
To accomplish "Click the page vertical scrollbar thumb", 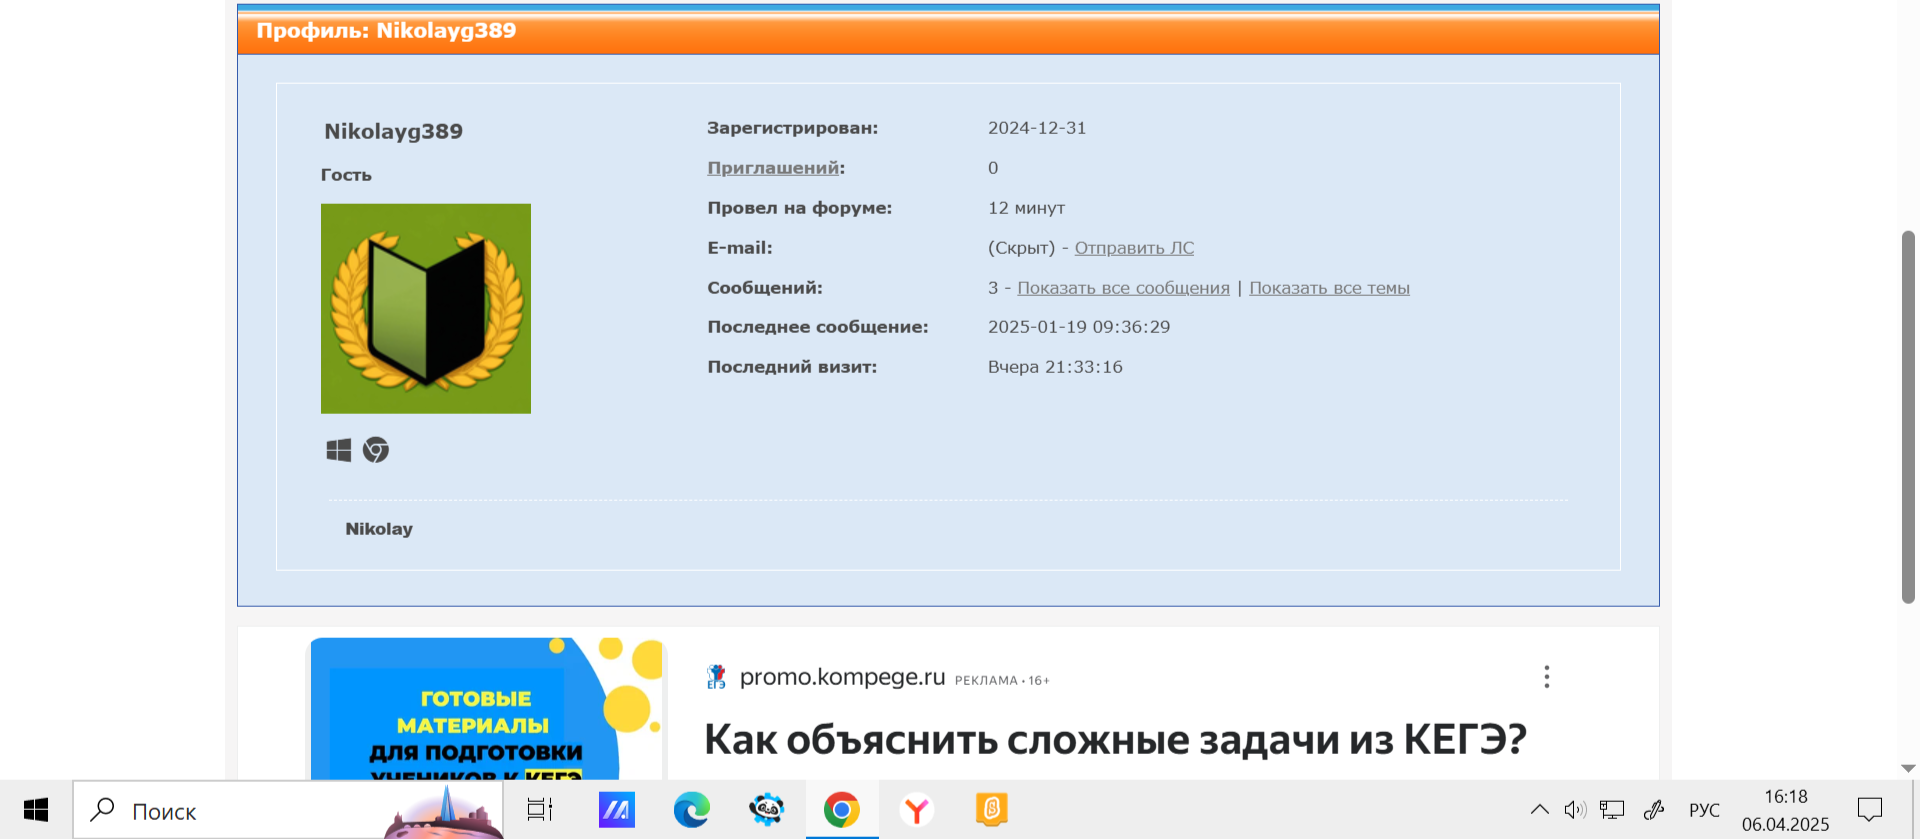I will click(x=1908, y=417).
